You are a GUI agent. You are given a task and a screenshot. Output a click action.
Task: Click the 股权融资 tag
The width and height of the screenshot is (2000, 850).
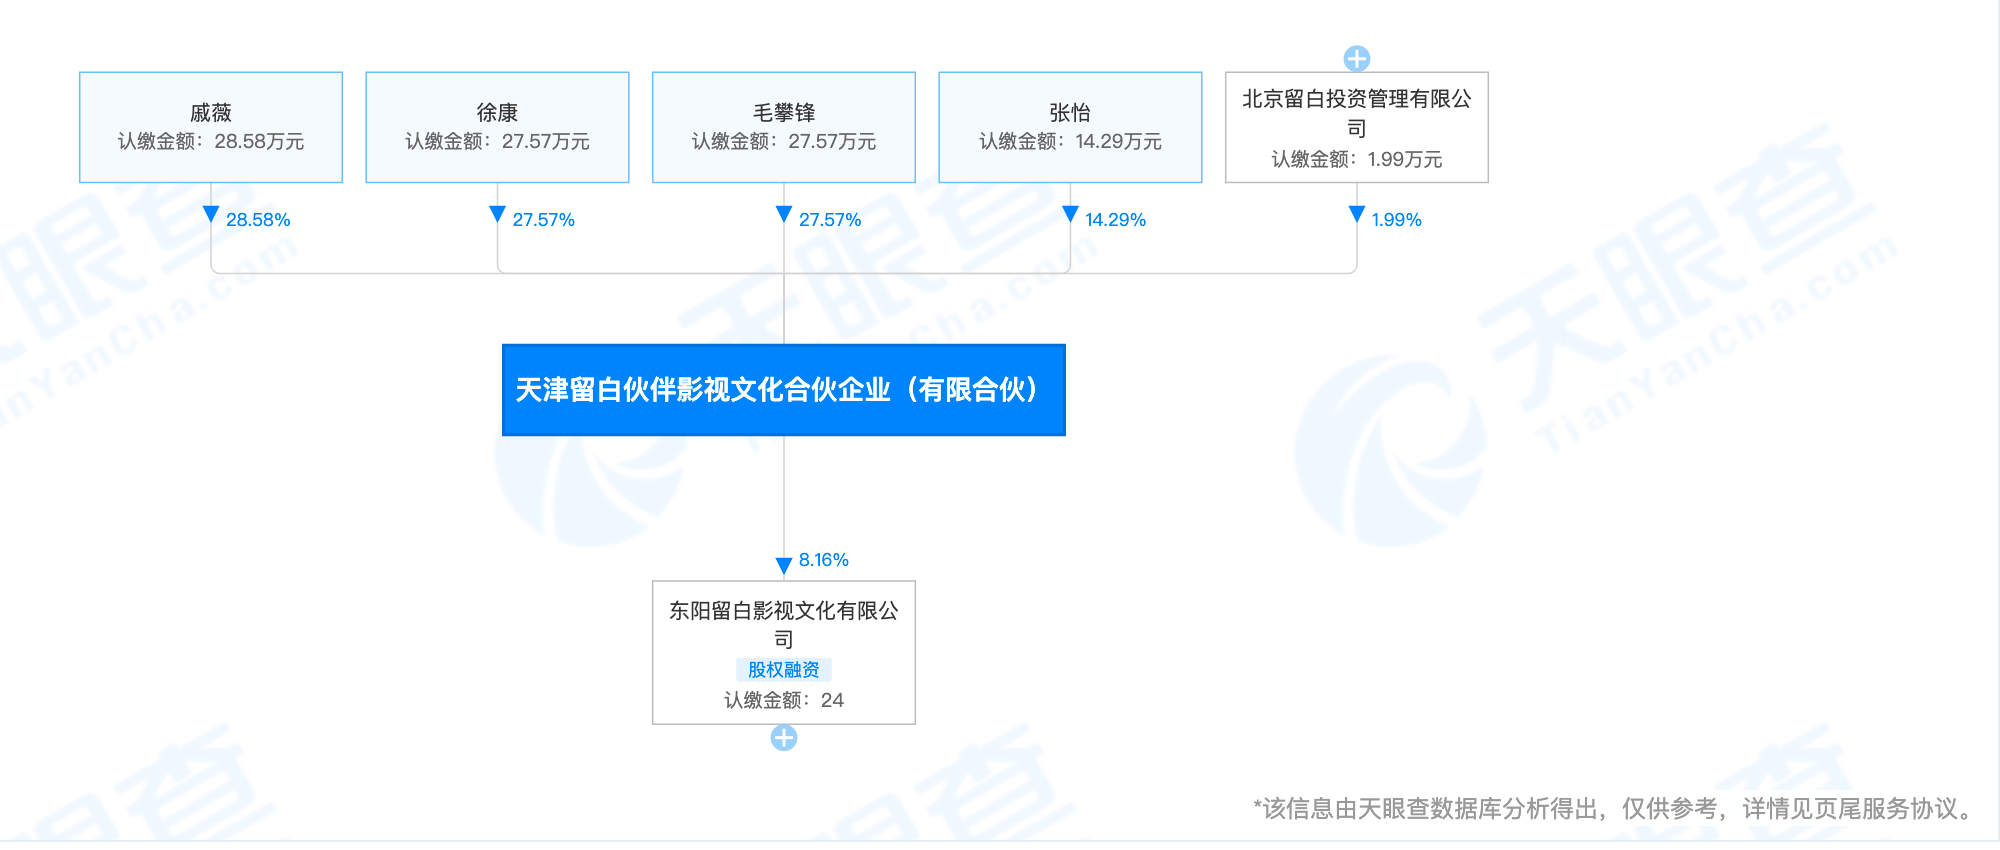pyautogui.click(x=784, y=669)
